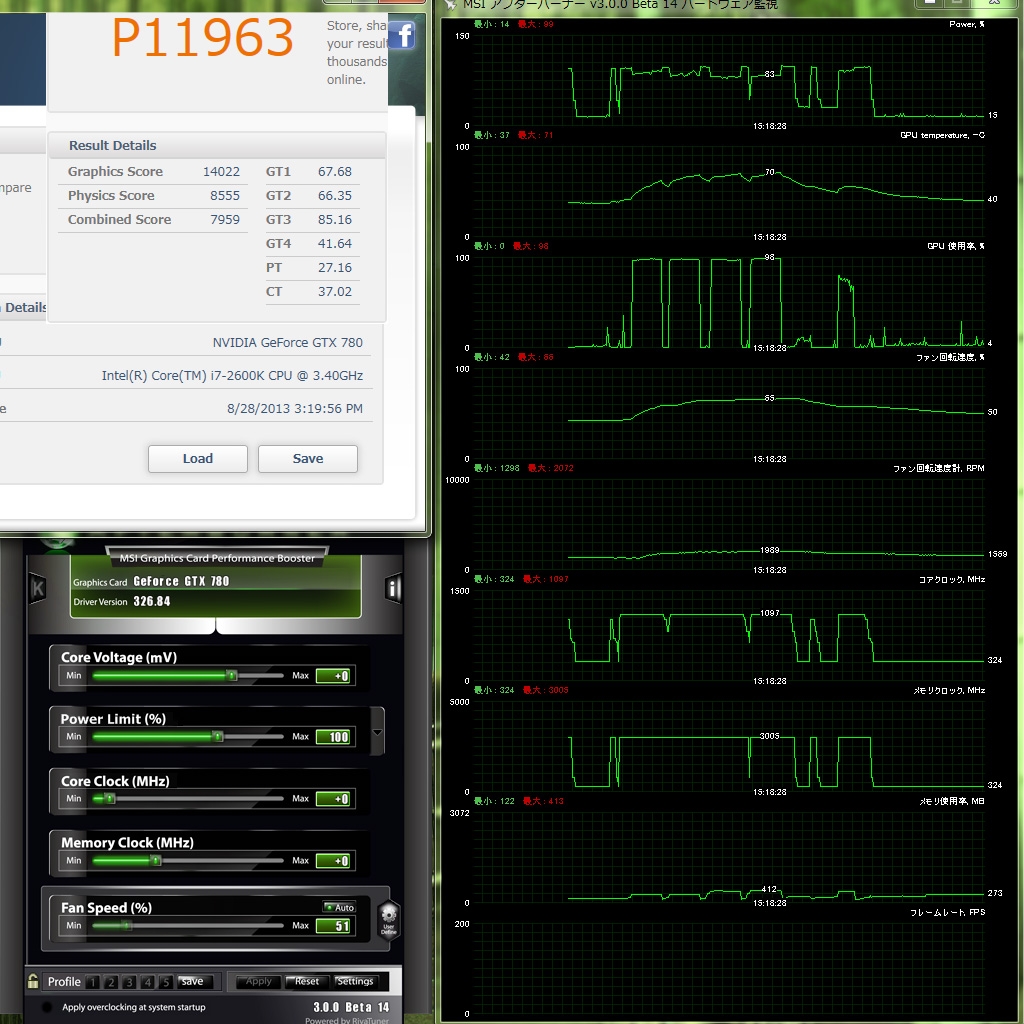The image size is (1024, 1024).
Task: Click the Apply button in Afterburner
Action: (259, 982)
